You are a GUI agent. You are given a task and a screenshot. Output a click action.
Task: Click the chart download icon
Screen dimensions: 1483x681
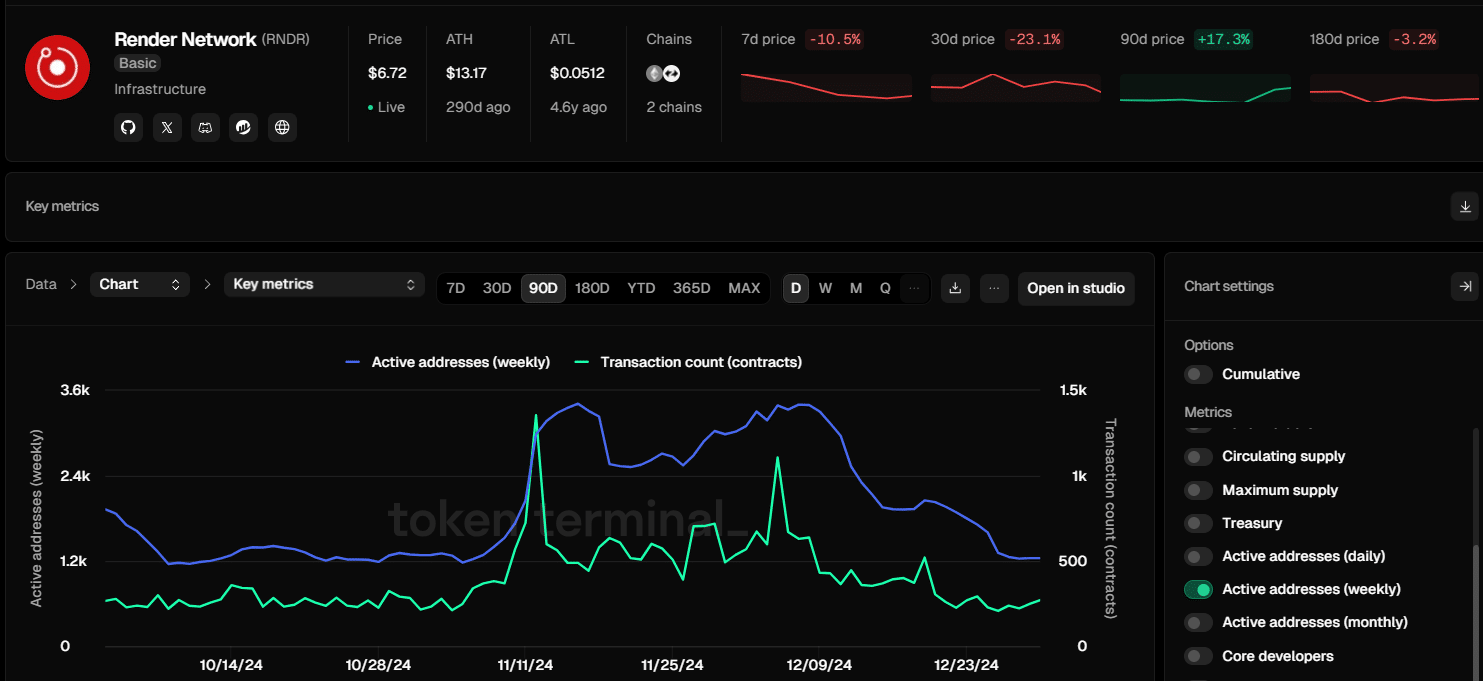[x=955, y=288]
